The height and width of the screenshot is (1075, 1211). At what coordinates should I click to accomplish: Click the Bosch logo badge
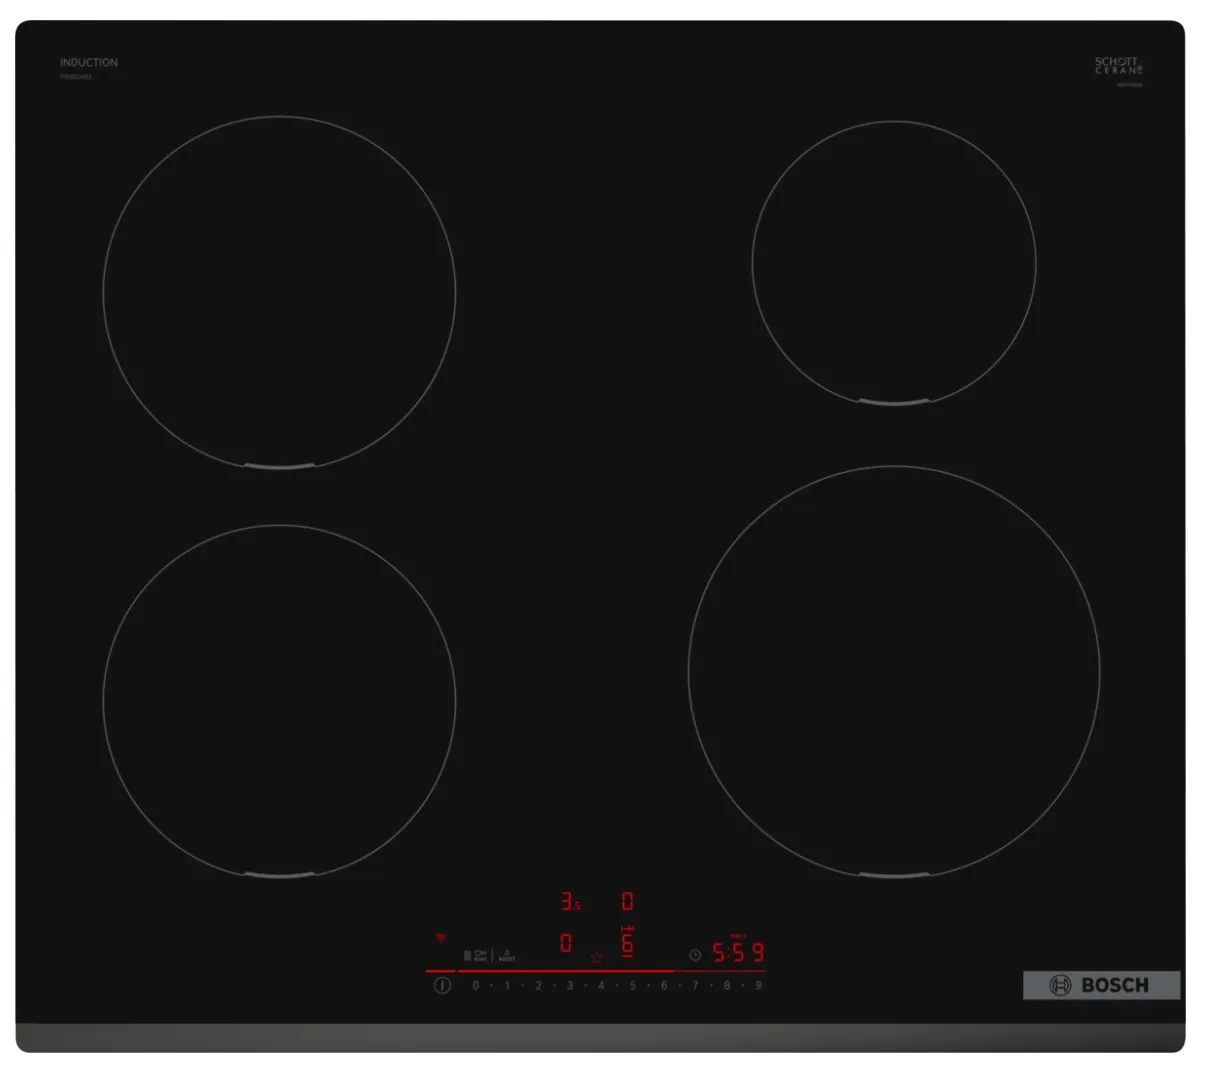point(1100,985)
